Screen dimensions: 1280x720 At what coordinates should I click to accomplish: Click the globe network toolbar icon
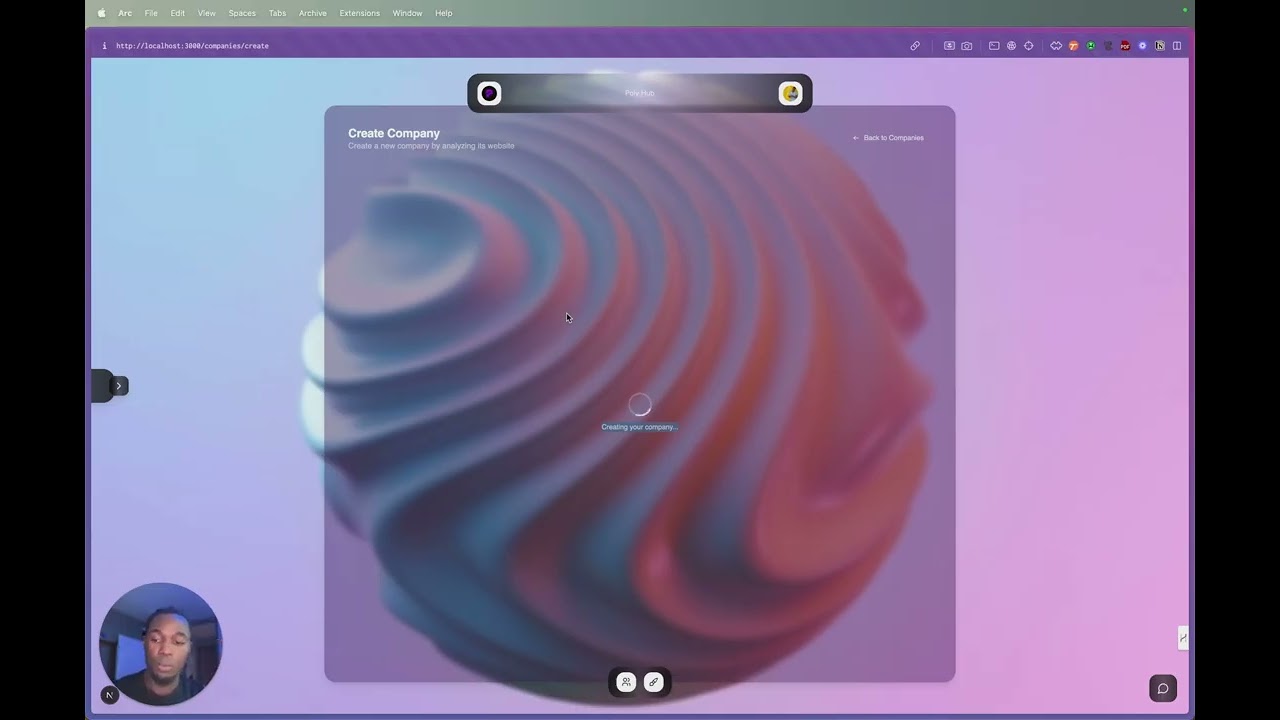pos(1011,46)
